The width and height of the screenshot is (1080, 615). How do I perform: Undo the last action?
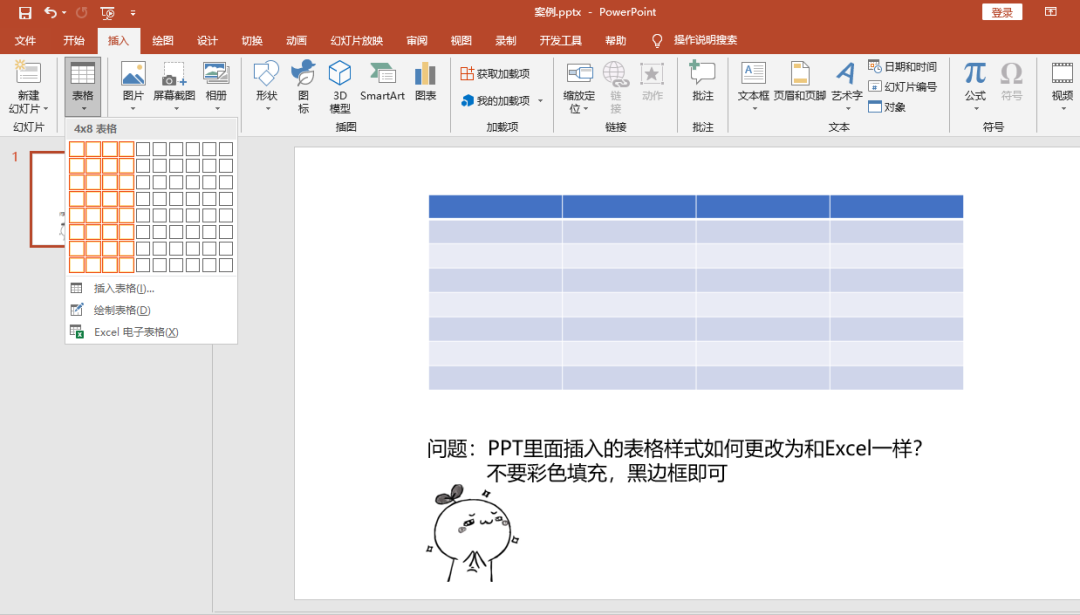(x=50, y=12)
